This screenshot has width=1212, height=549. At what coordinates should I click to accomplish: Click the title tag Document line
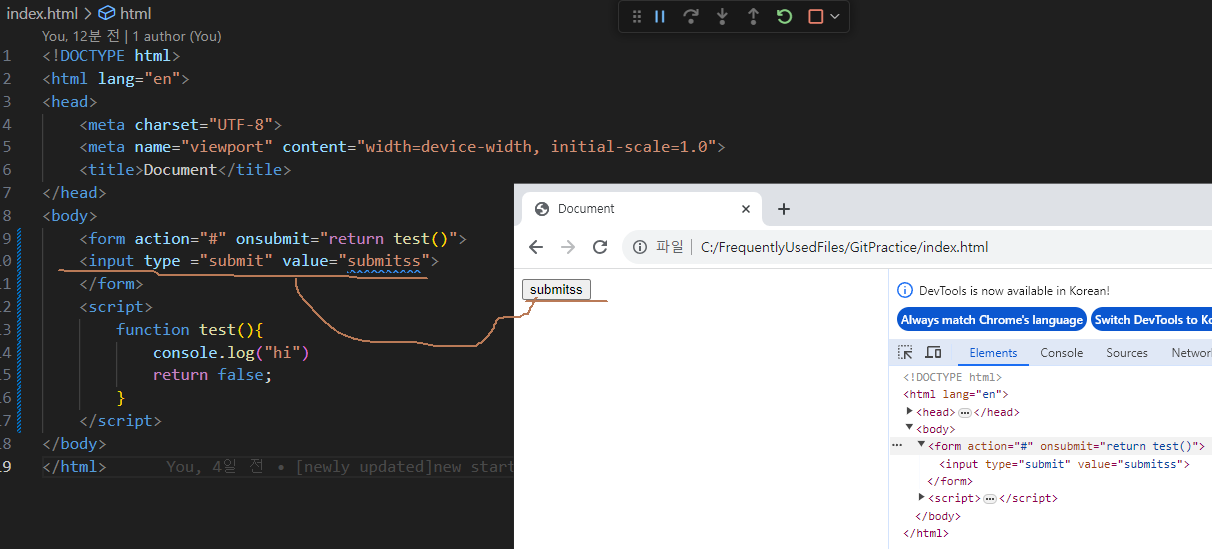(x=185, y=169)
